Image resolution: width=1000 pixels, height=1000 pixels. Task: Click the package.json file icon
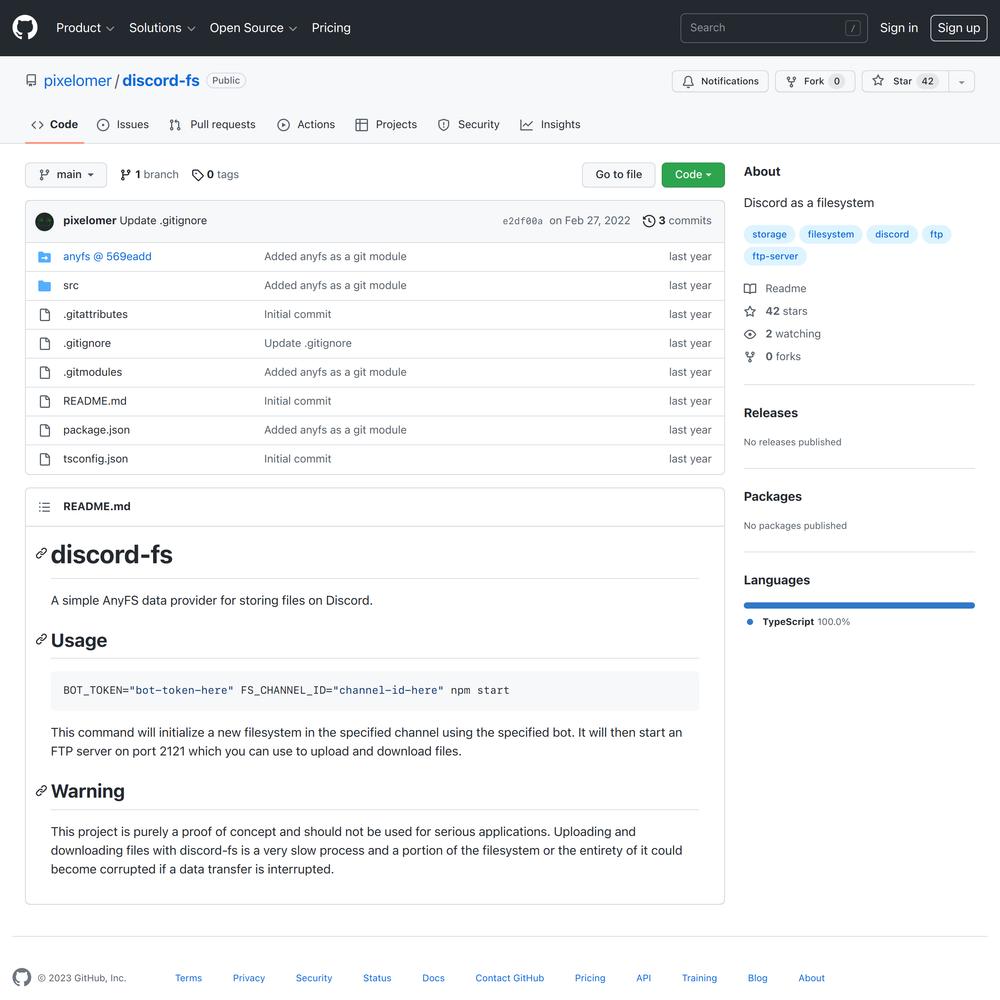point(45,430)
